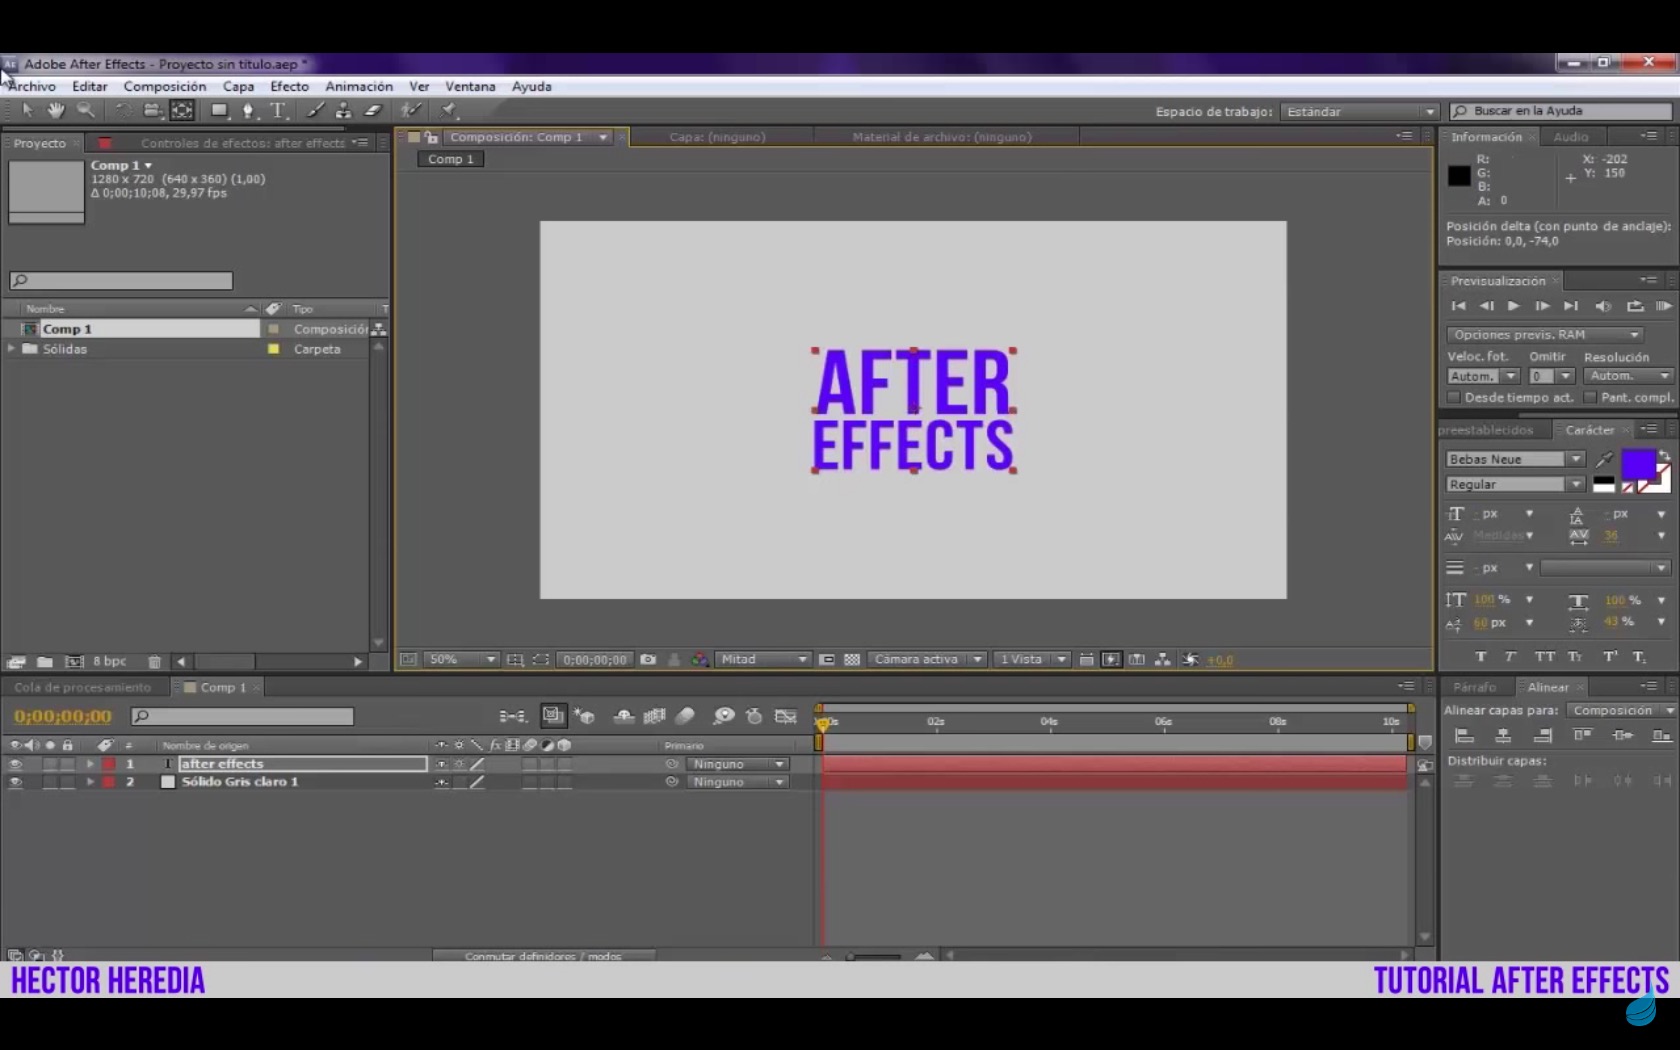The height and width of the screenshot is (1050, 1680).
Task: Select the Roto Brush tool
Action: (x=410, y=110)
